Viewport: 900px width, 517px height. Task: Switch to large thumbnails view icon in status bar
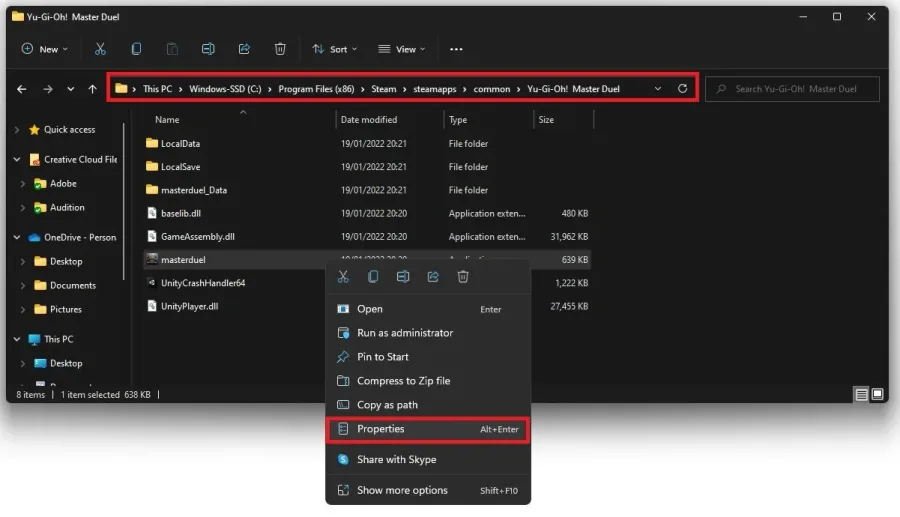pos(878,394)
